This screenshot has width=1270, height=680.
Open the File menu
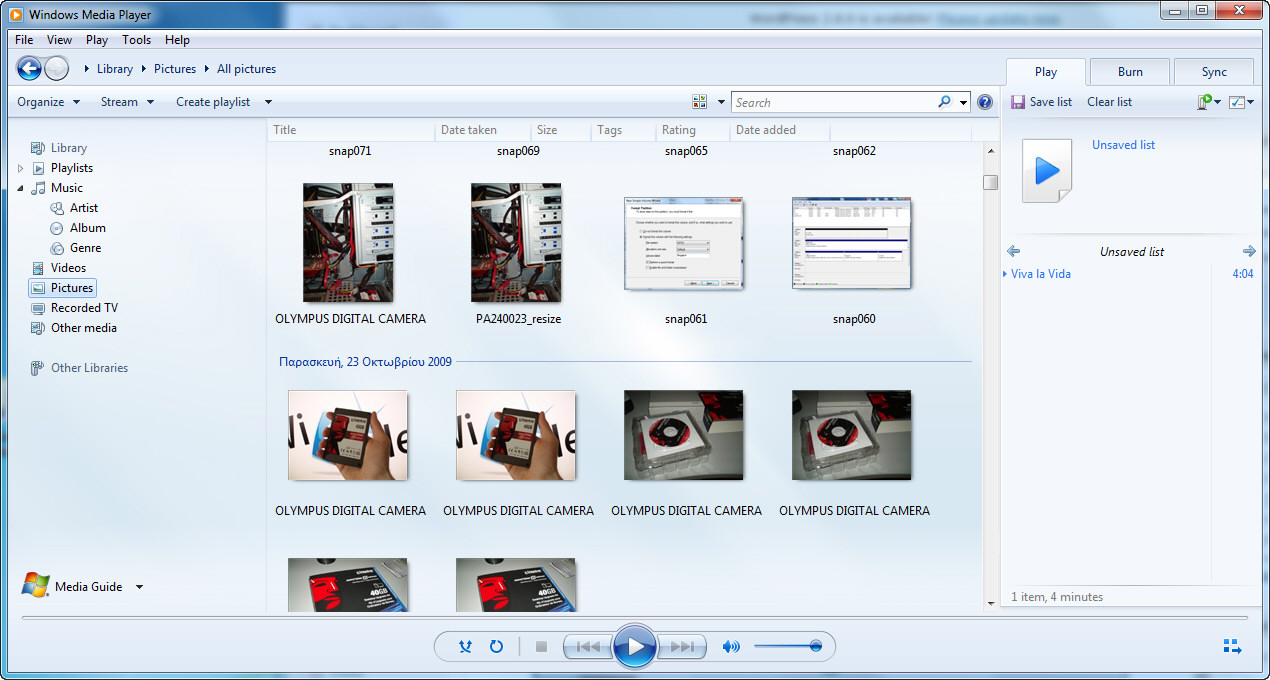point(24,40)
